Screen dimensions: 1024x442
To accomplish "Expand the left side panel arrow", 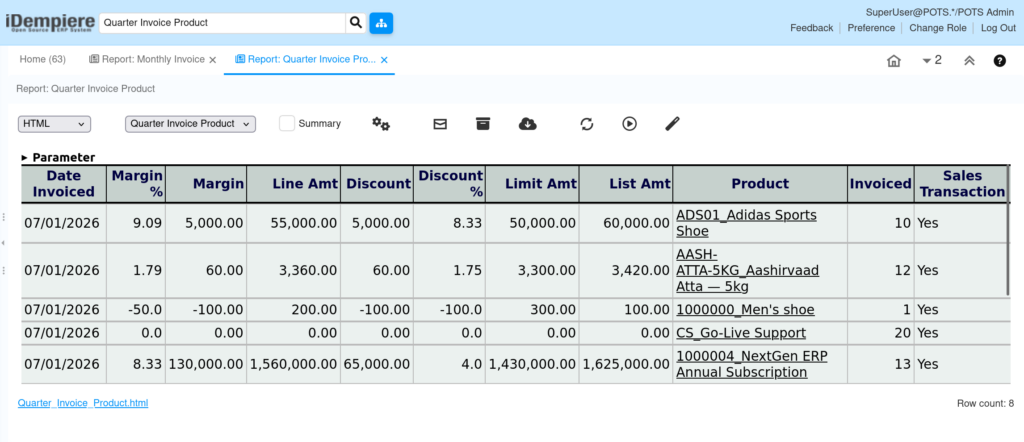I will [x=3, y=243].
